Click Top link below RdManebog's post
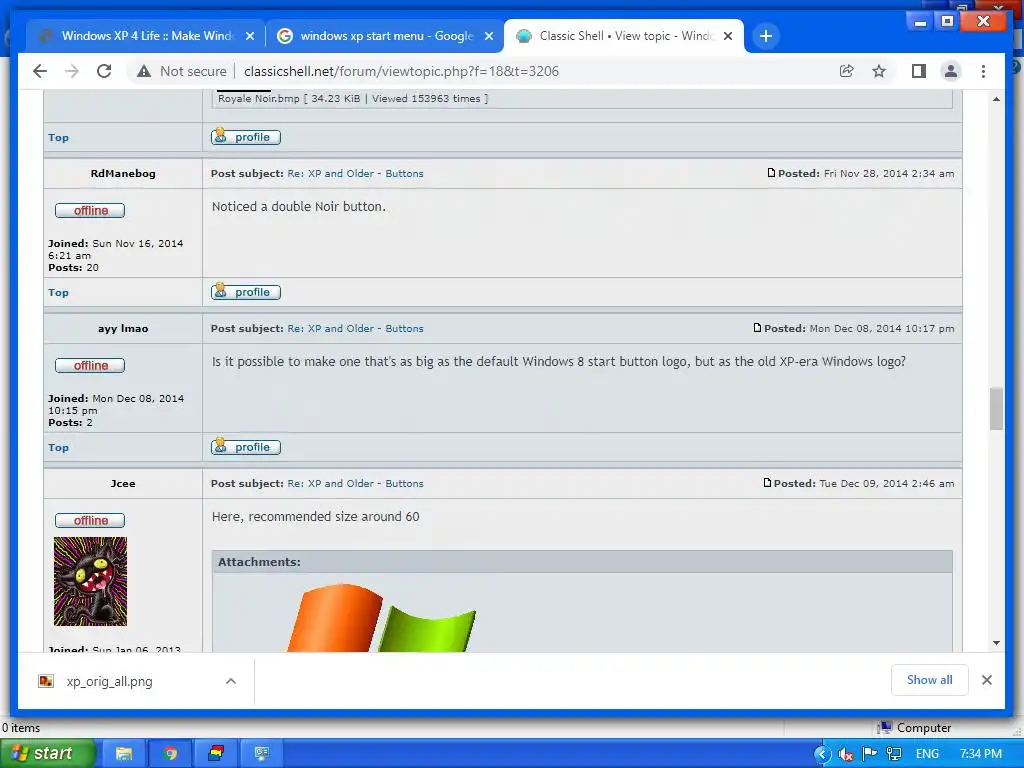 [58, 293]
